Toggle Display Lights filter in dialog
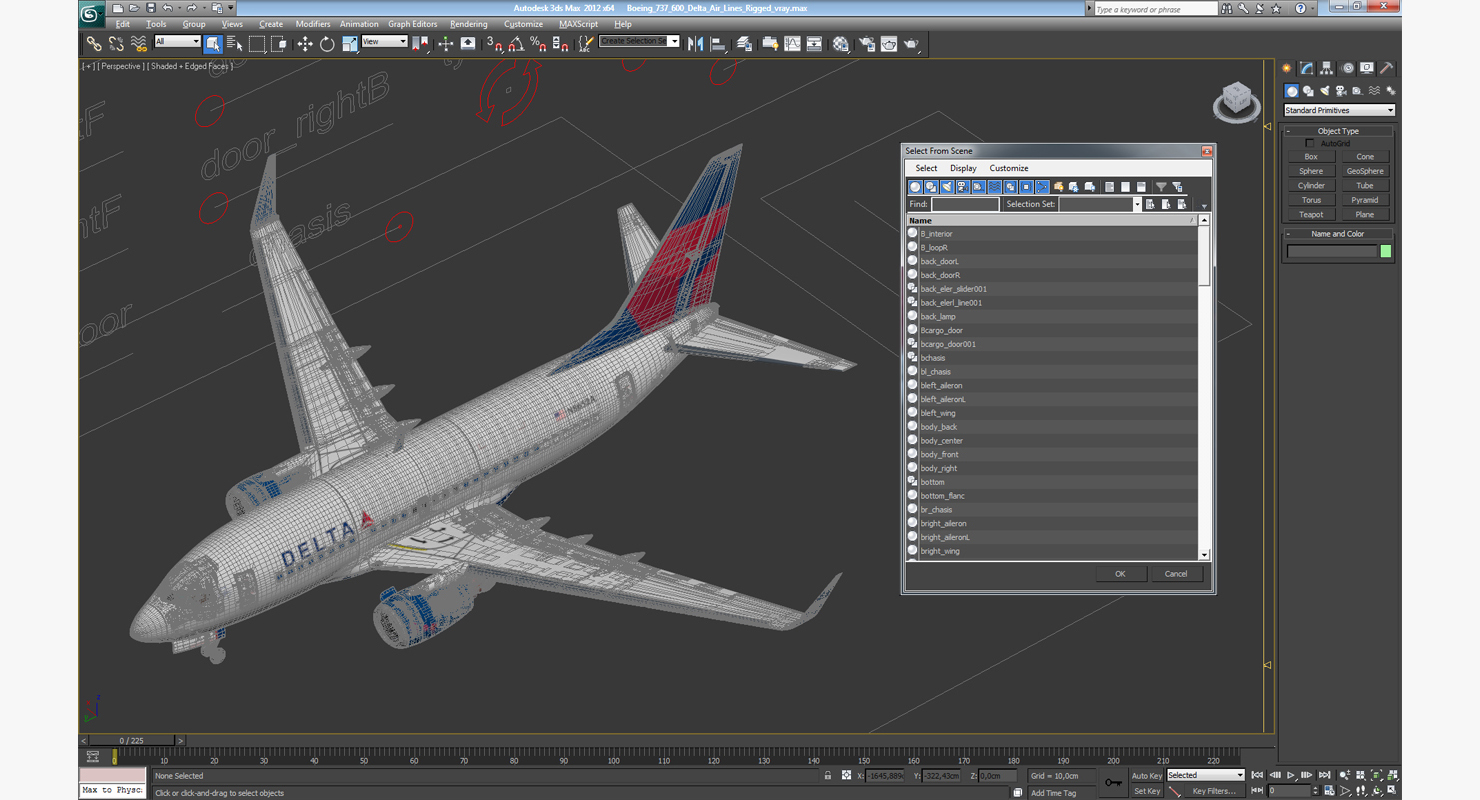 947,187
